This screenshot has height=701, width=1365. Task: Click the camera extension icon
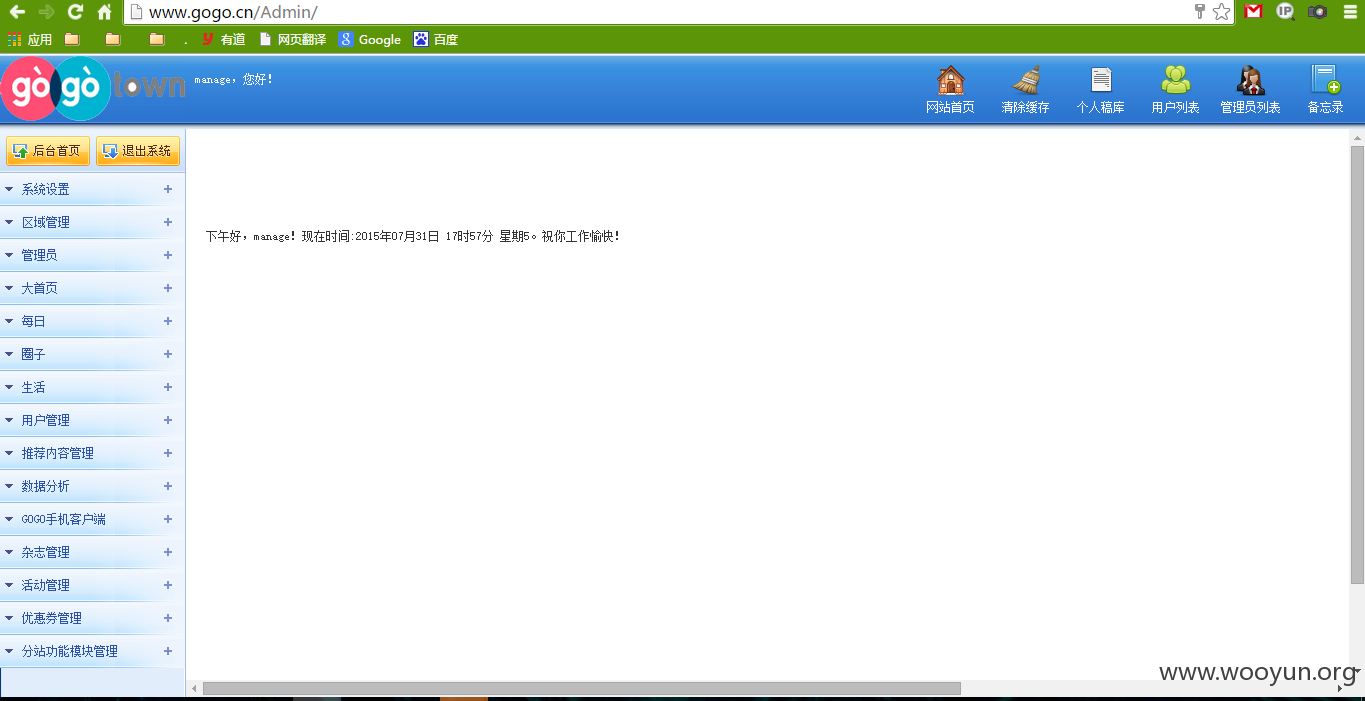pos(1318,12)
